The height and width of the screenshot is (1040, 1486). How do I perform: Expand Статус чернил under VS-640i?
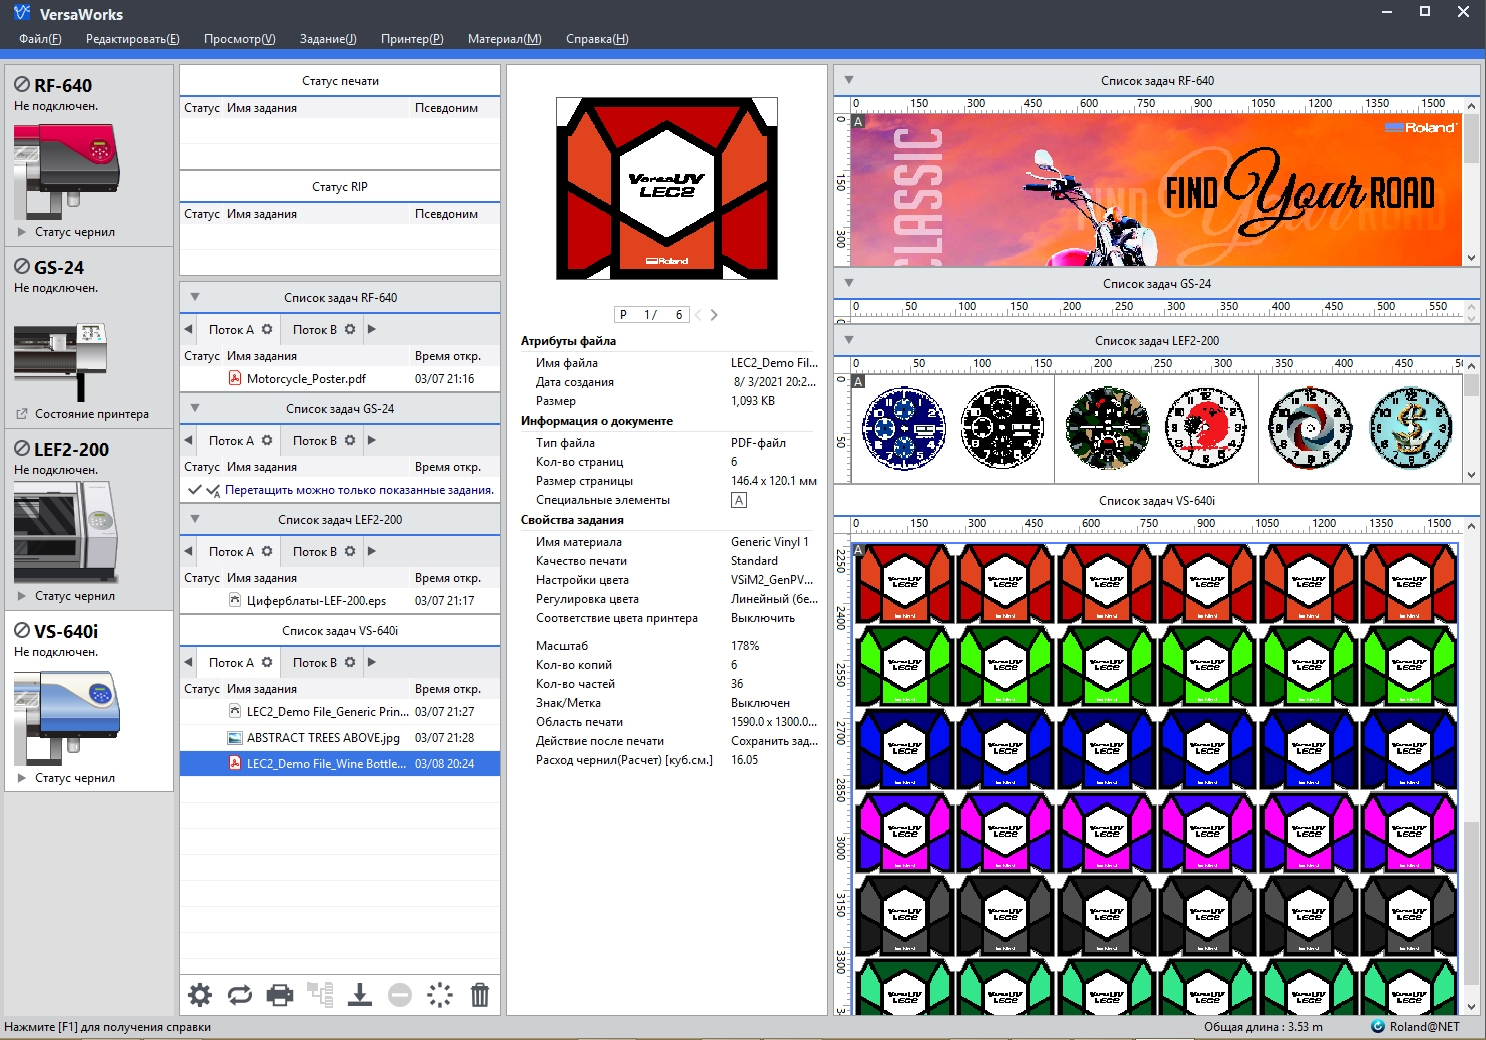point(22,778)
